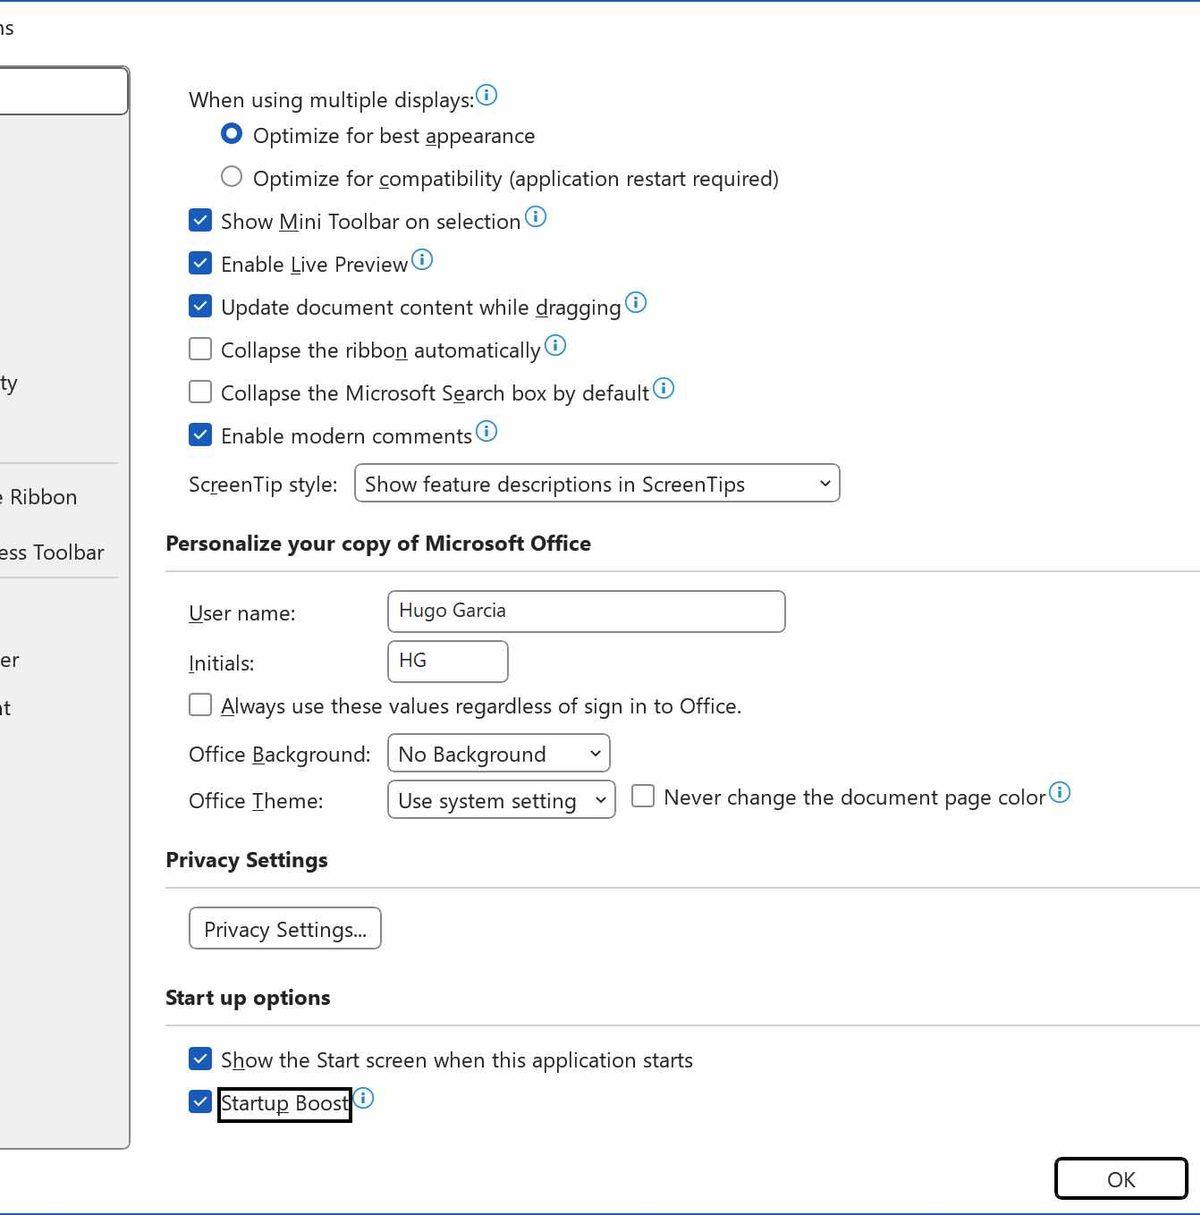Check "Always use these values regardless of sign in"
The image size is (1200, 1215).
[x=200, y=704]
